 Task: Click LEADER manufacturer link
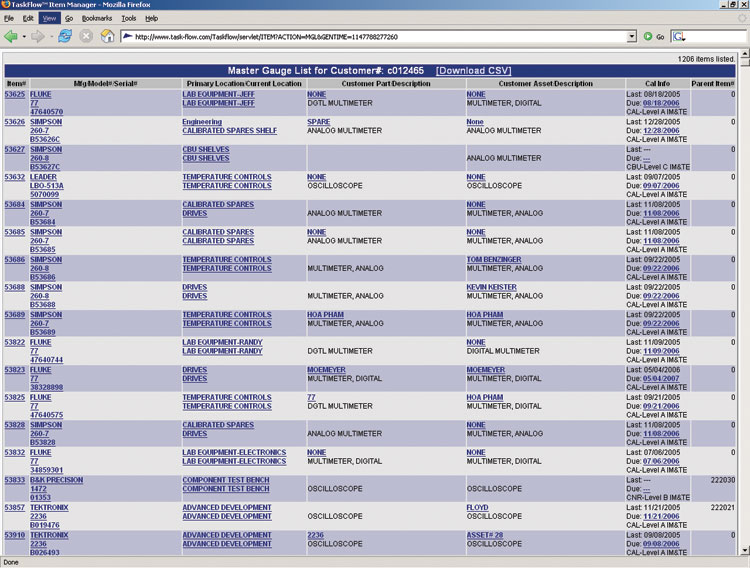tap(43, 177)
